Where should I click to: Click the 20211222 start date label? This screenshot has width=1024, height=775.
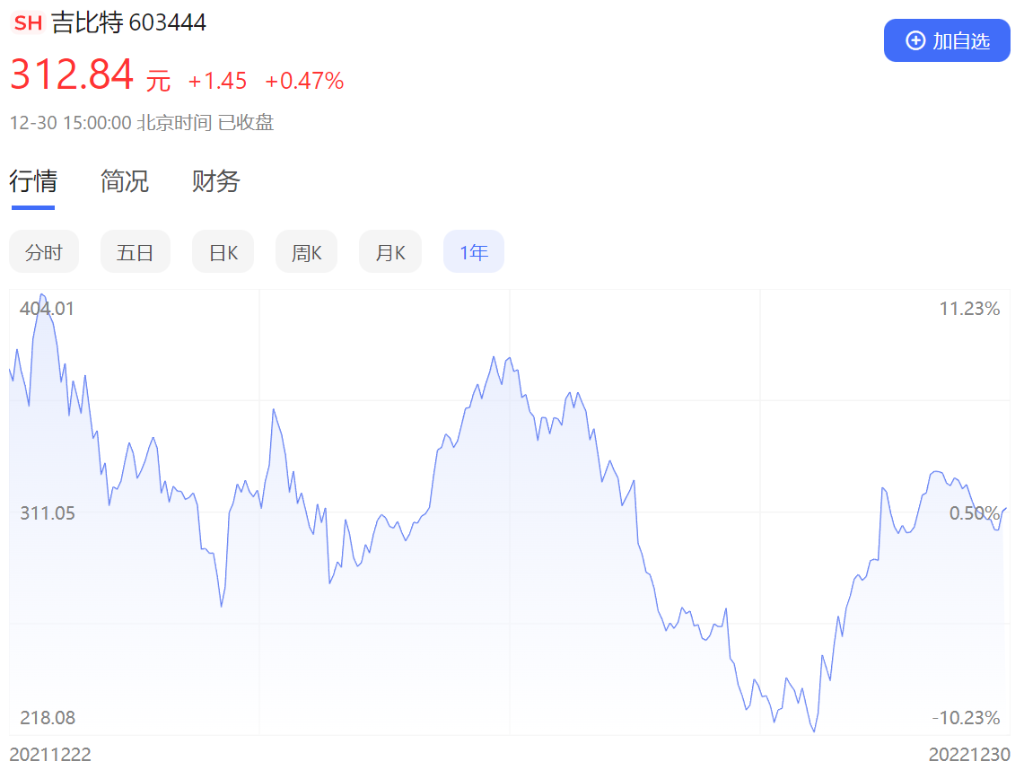(50, 755)
